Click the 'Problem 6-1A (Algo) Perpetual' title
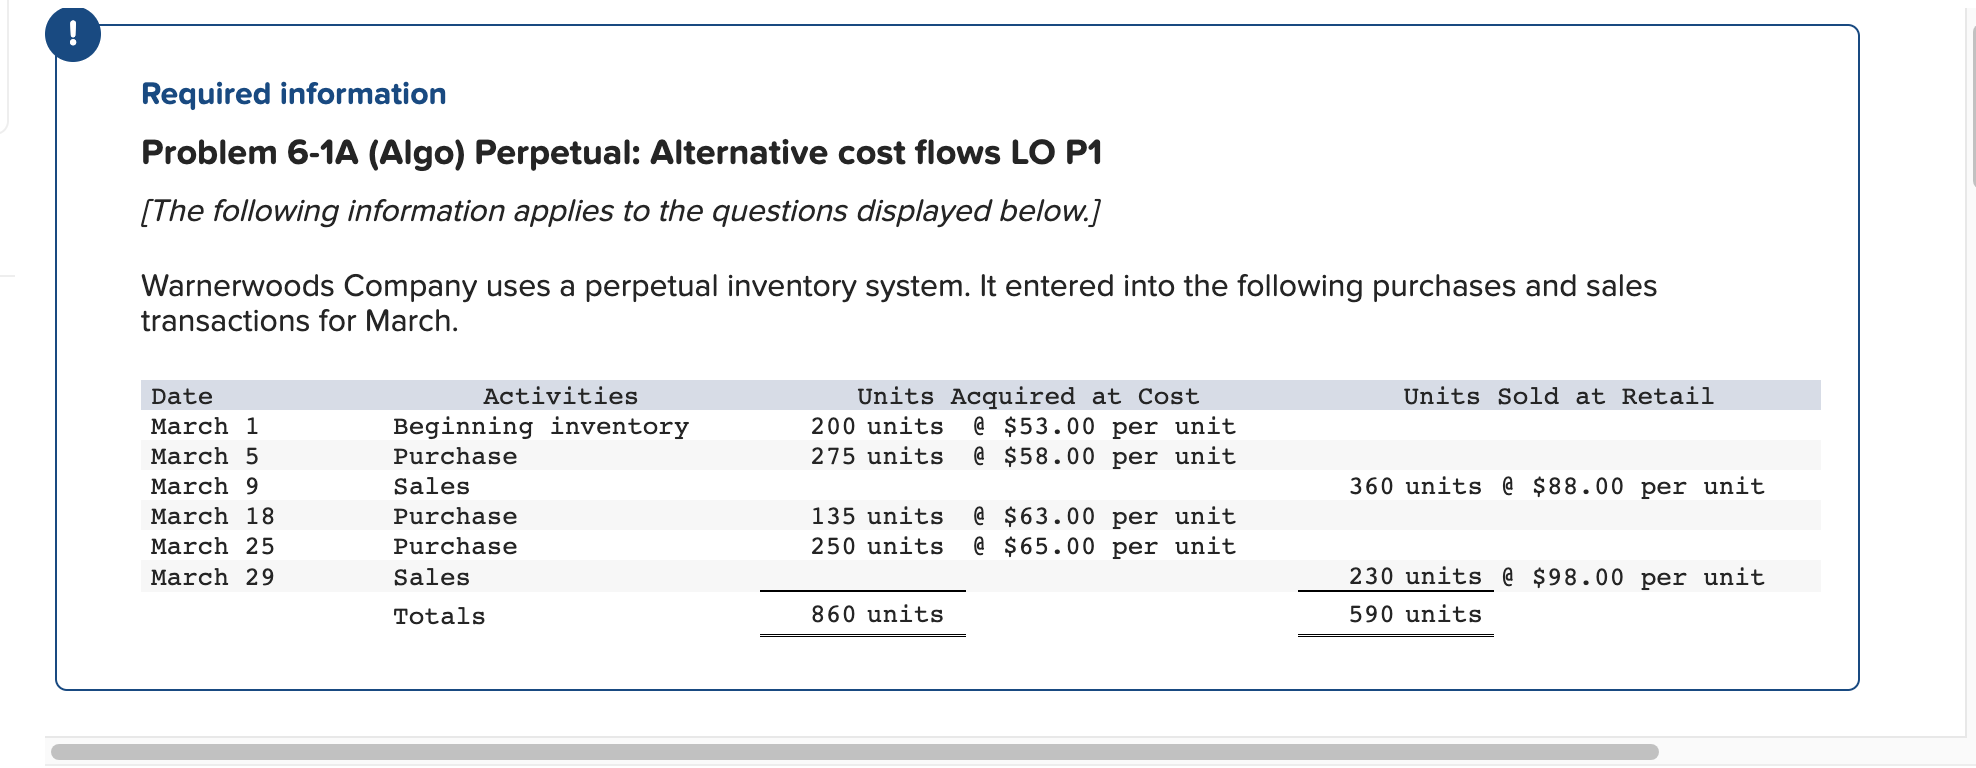Screen dimensions: 1976x768 click(621, 153)
